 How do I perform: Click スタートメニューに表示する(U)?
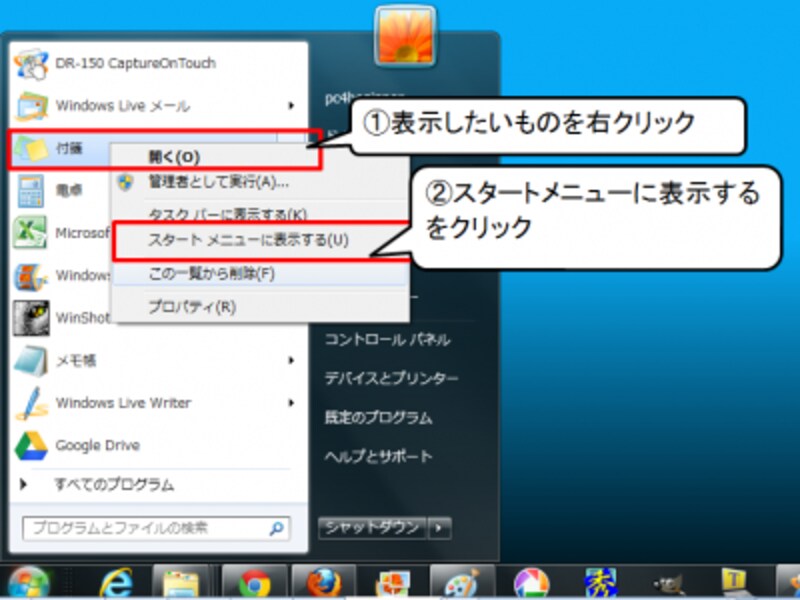coord(248,240)
